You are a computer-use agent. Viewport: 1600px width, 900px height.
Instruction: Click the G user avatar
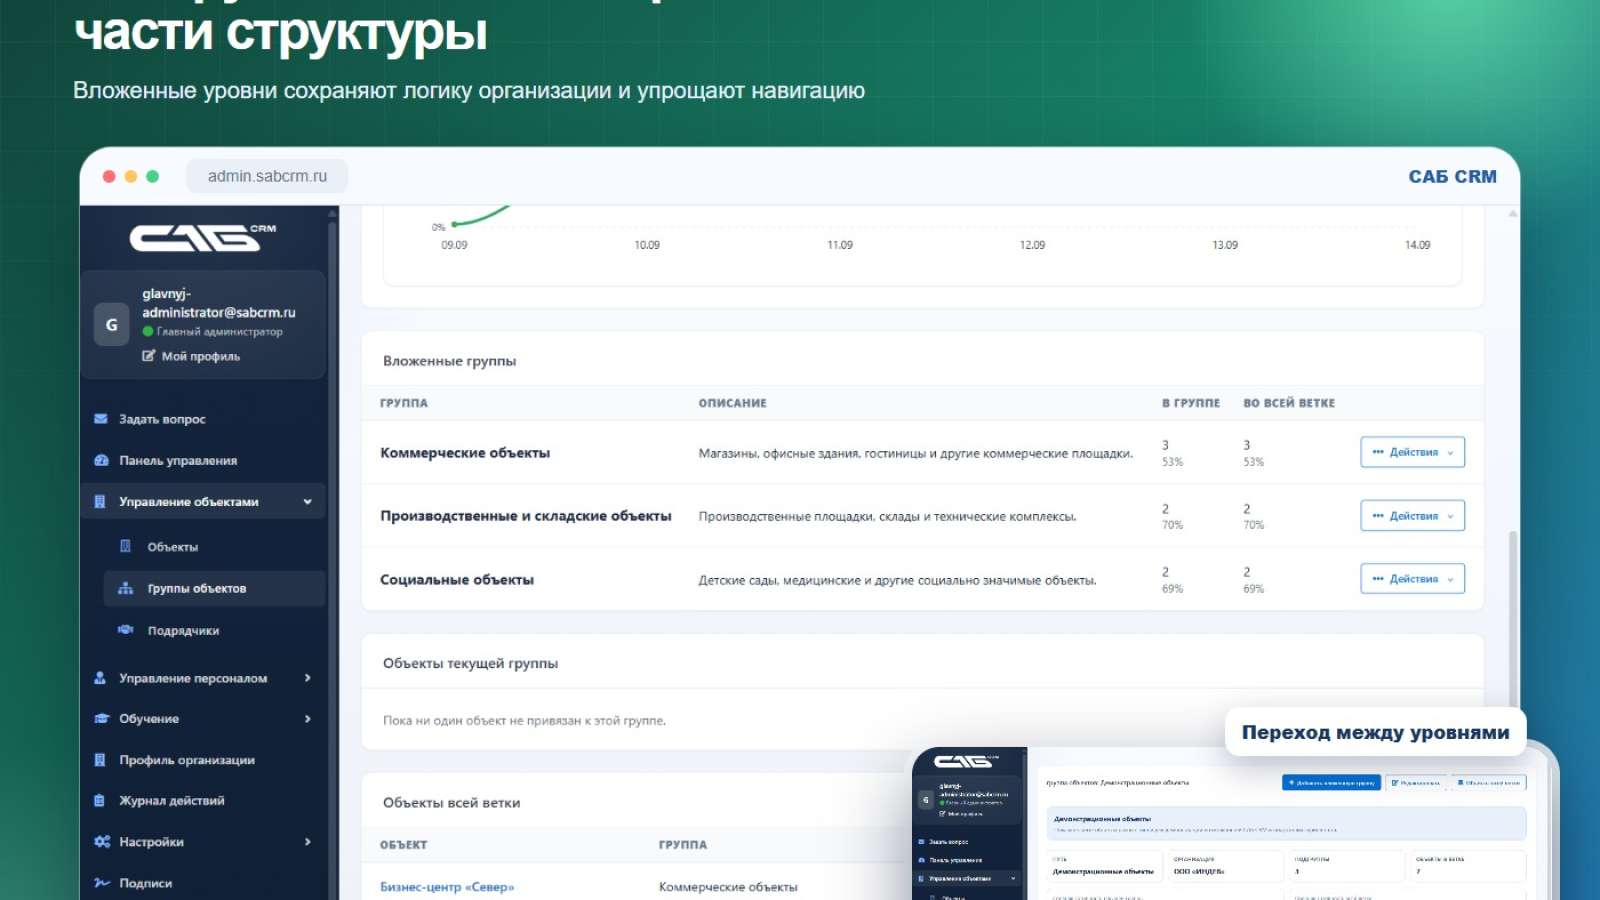point(111,325)
